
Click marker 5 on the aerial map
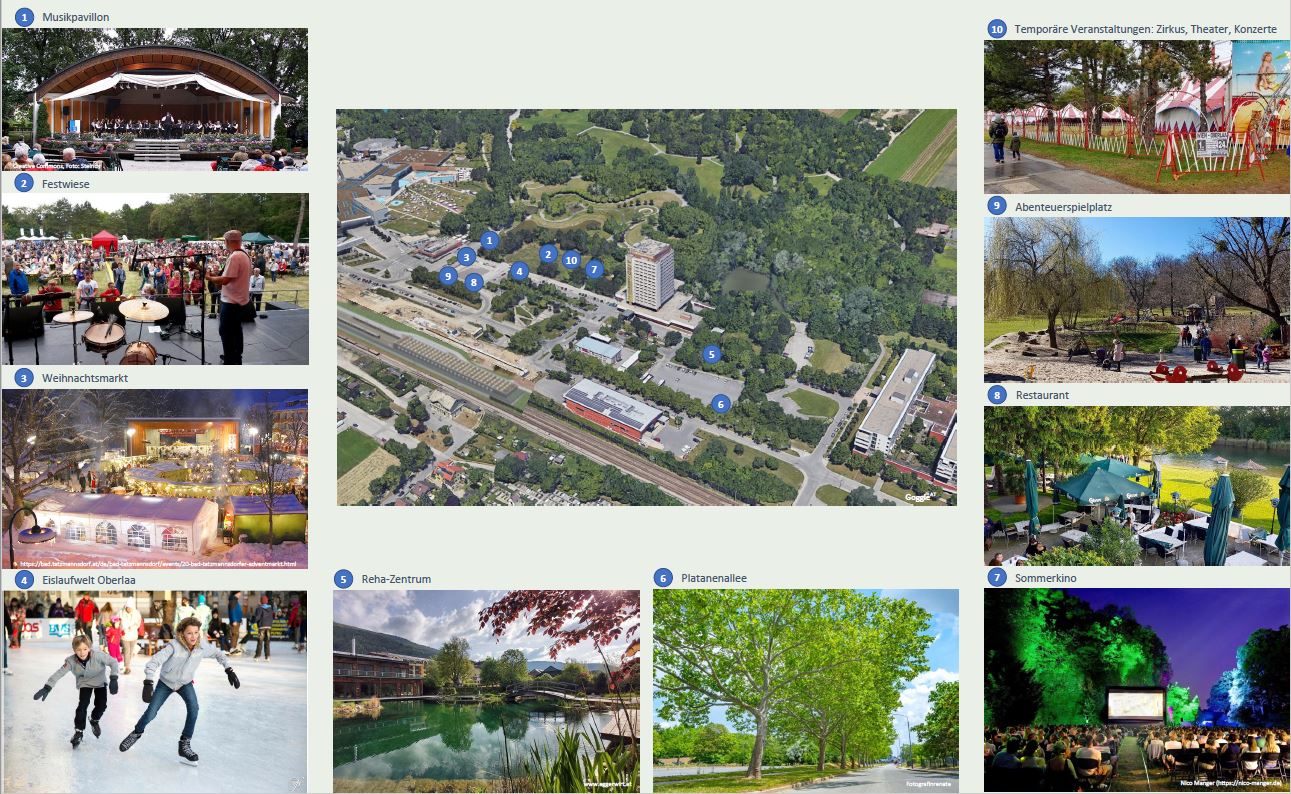click(711, 354)
